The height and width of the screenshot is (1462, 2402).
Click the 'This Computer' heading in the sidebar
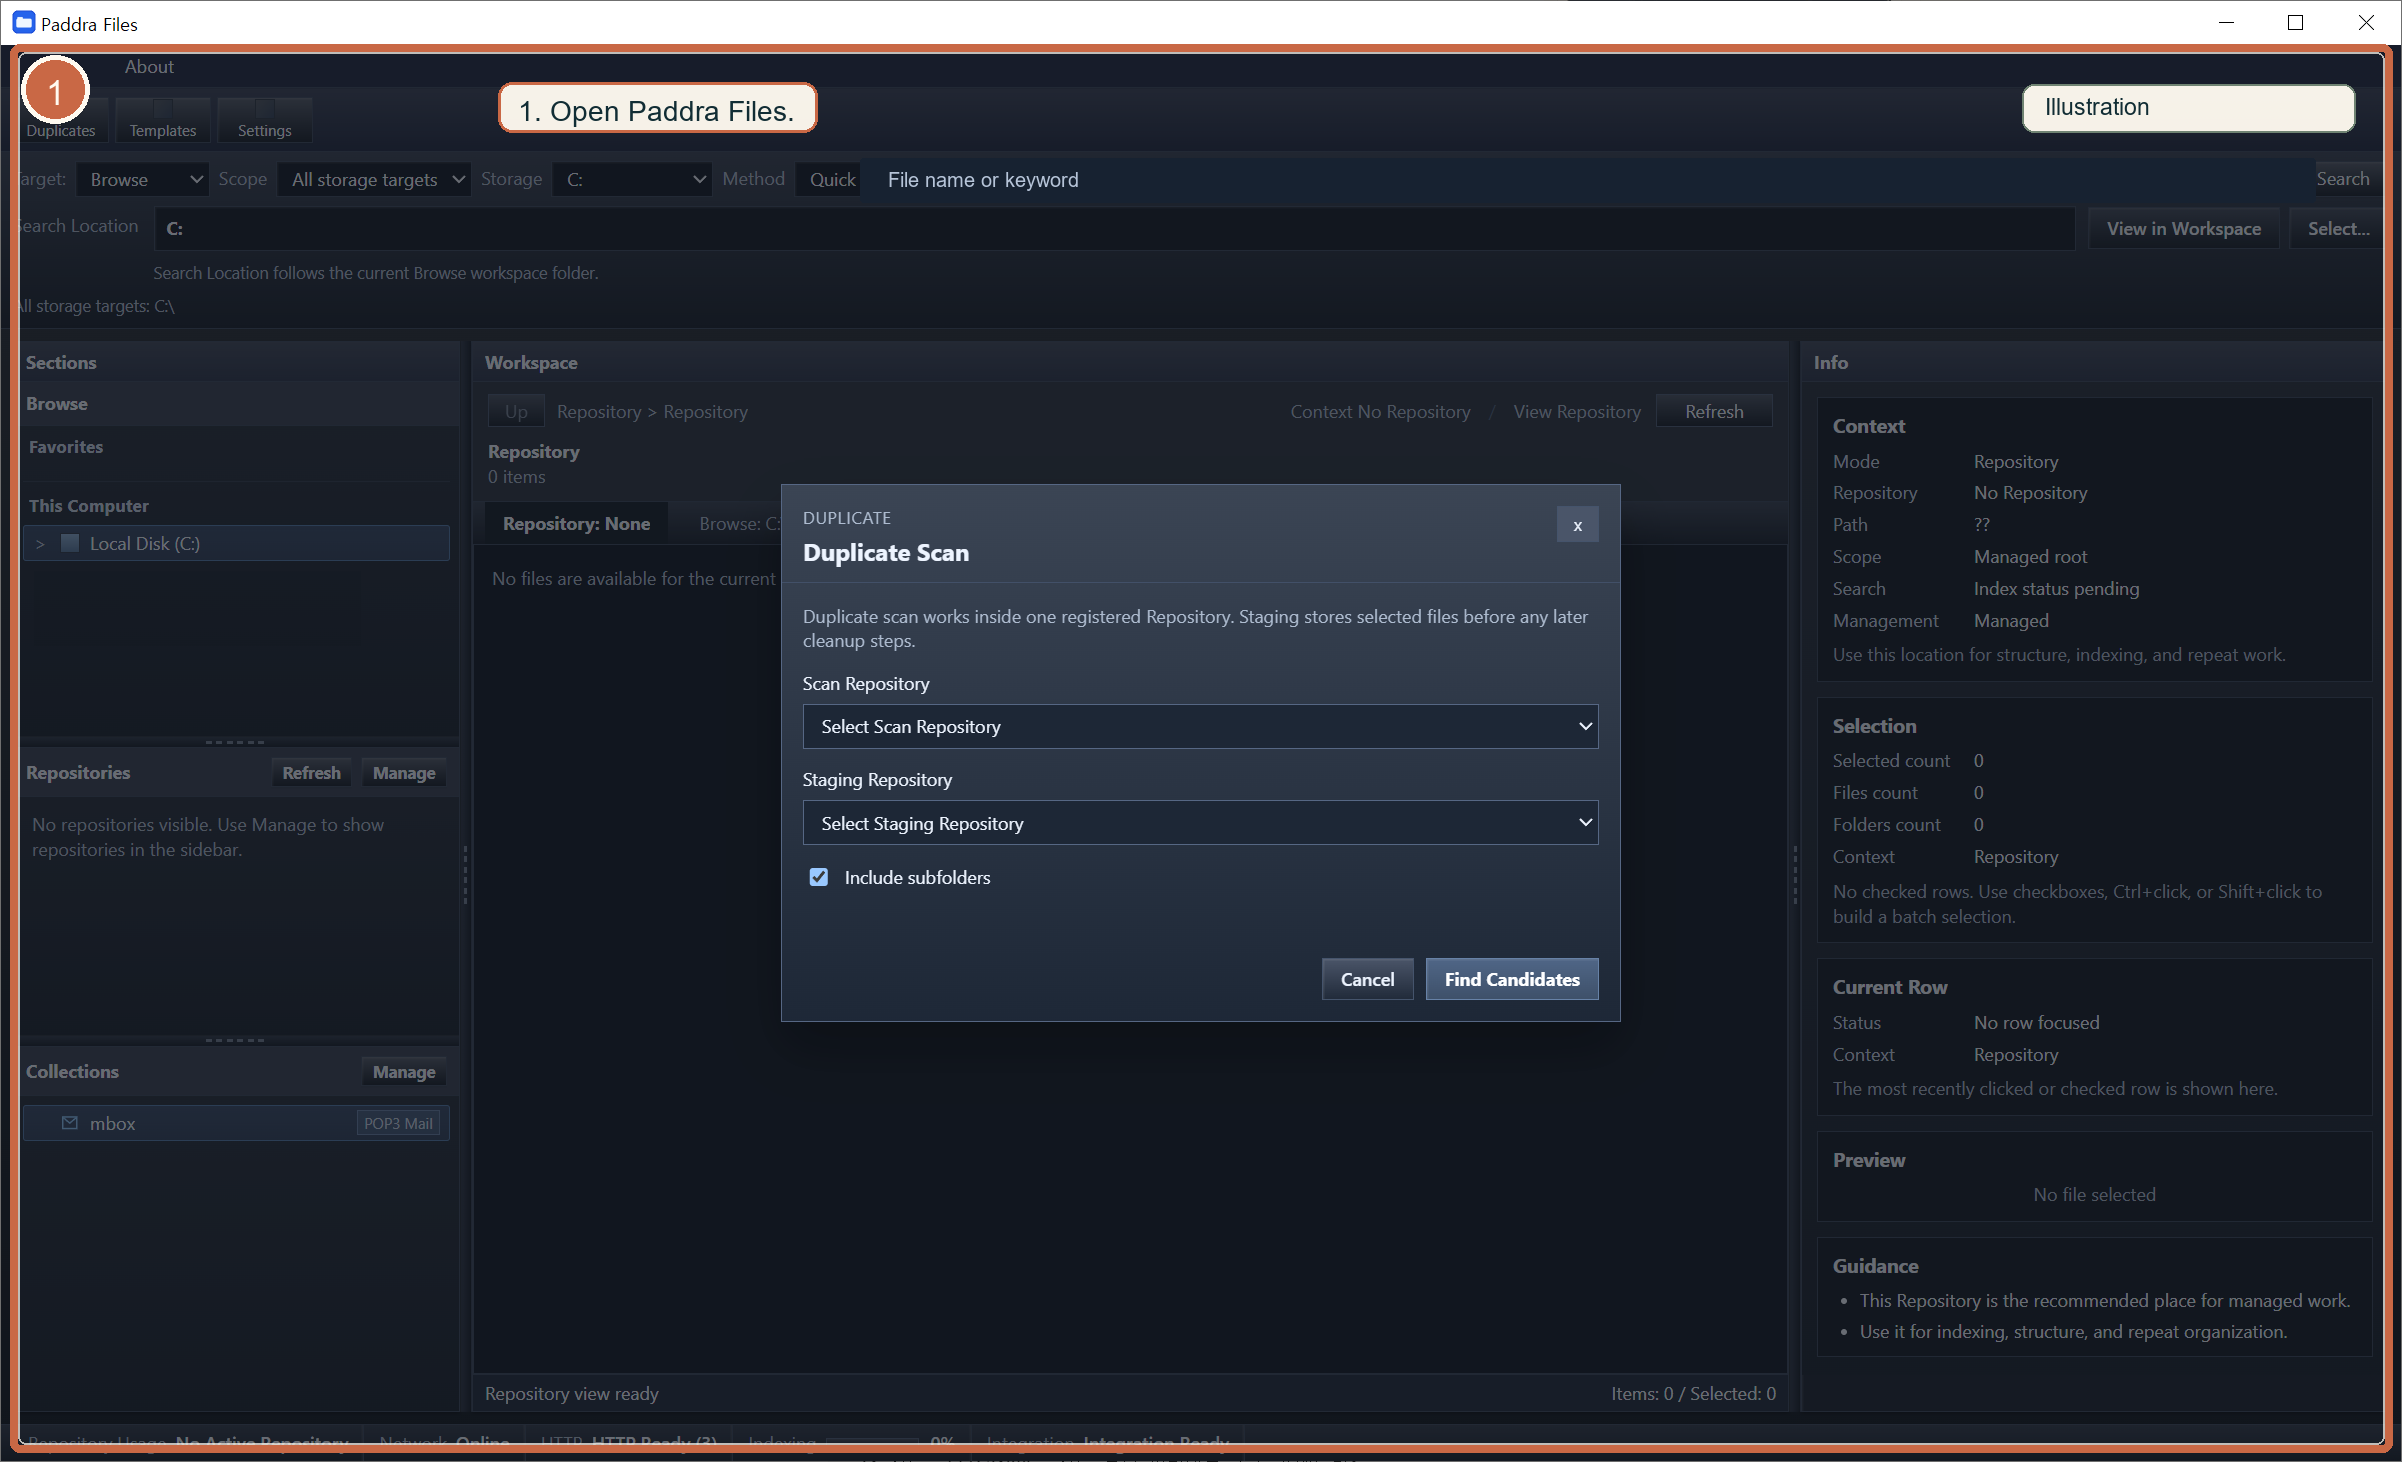(x=88, y=506)
